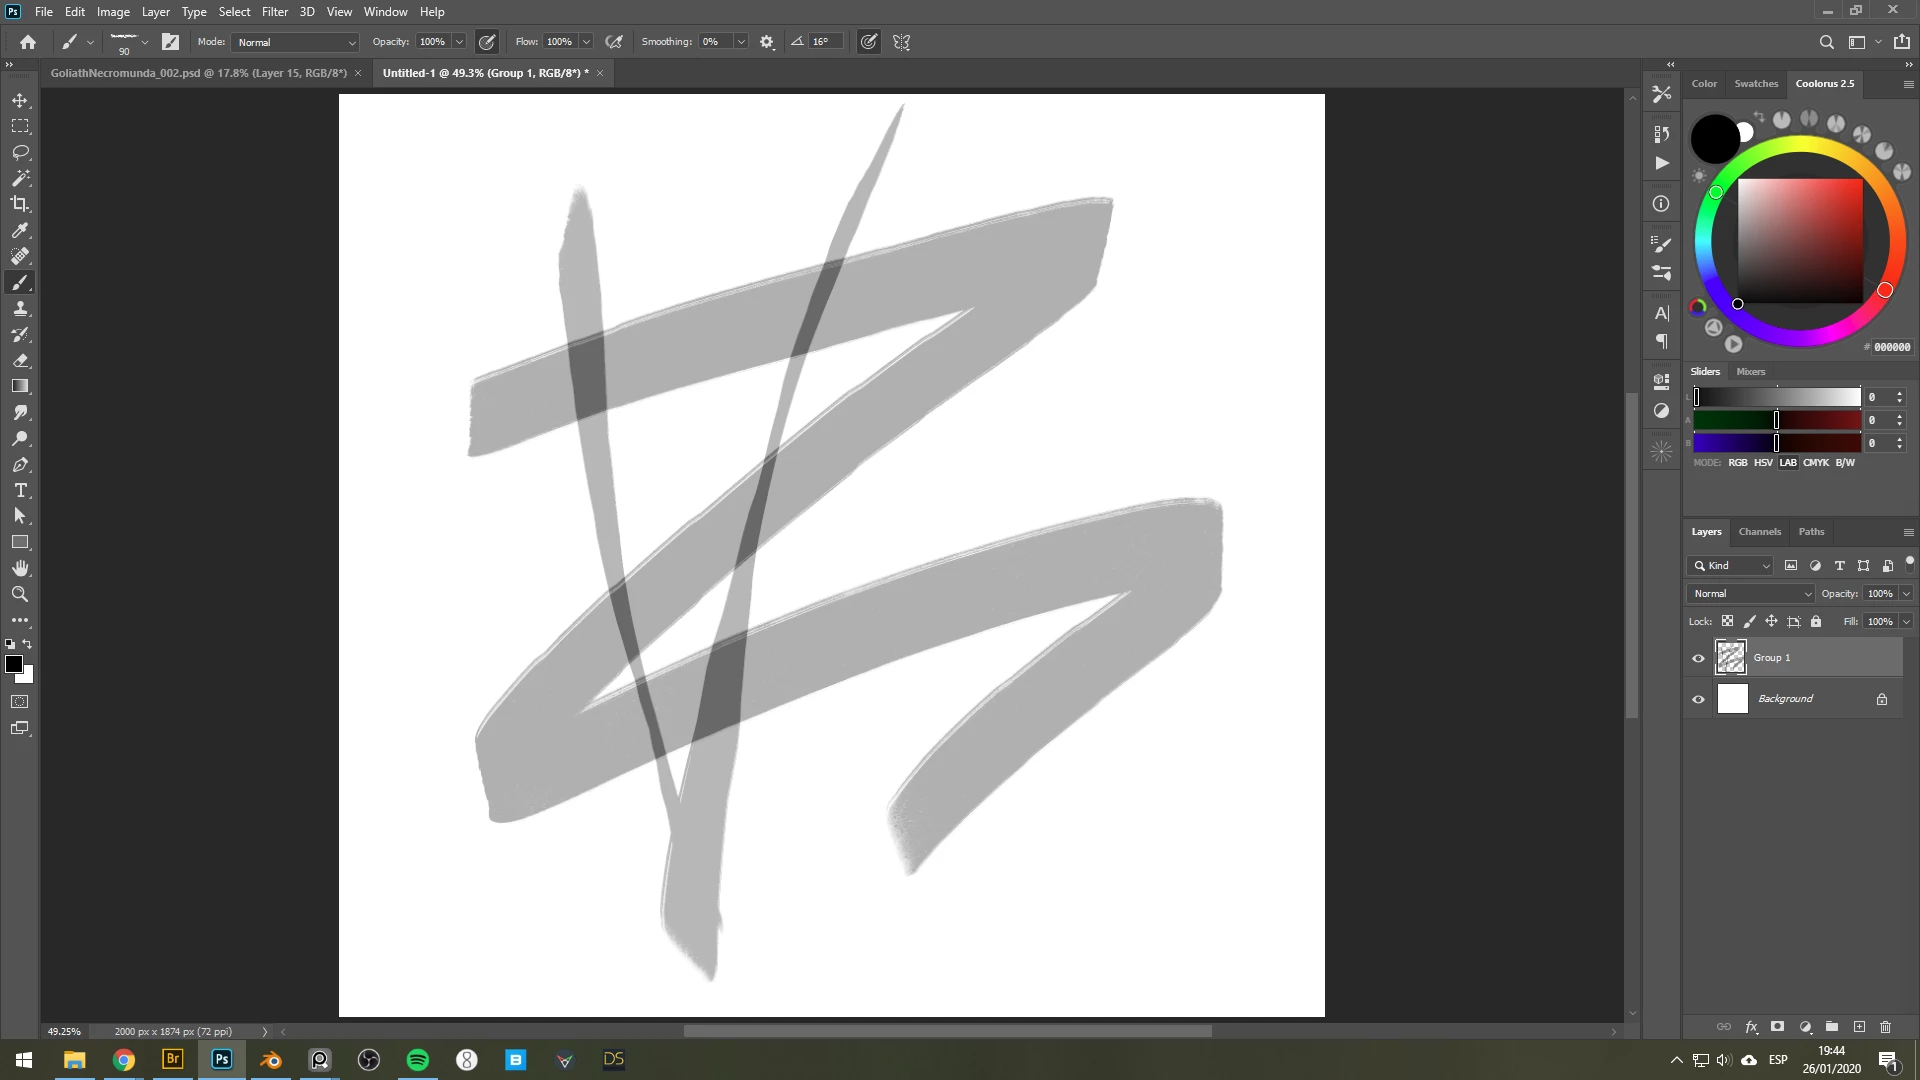
Task: Create a new layer in the Layers panel
Action: tap(1859, 1027)
